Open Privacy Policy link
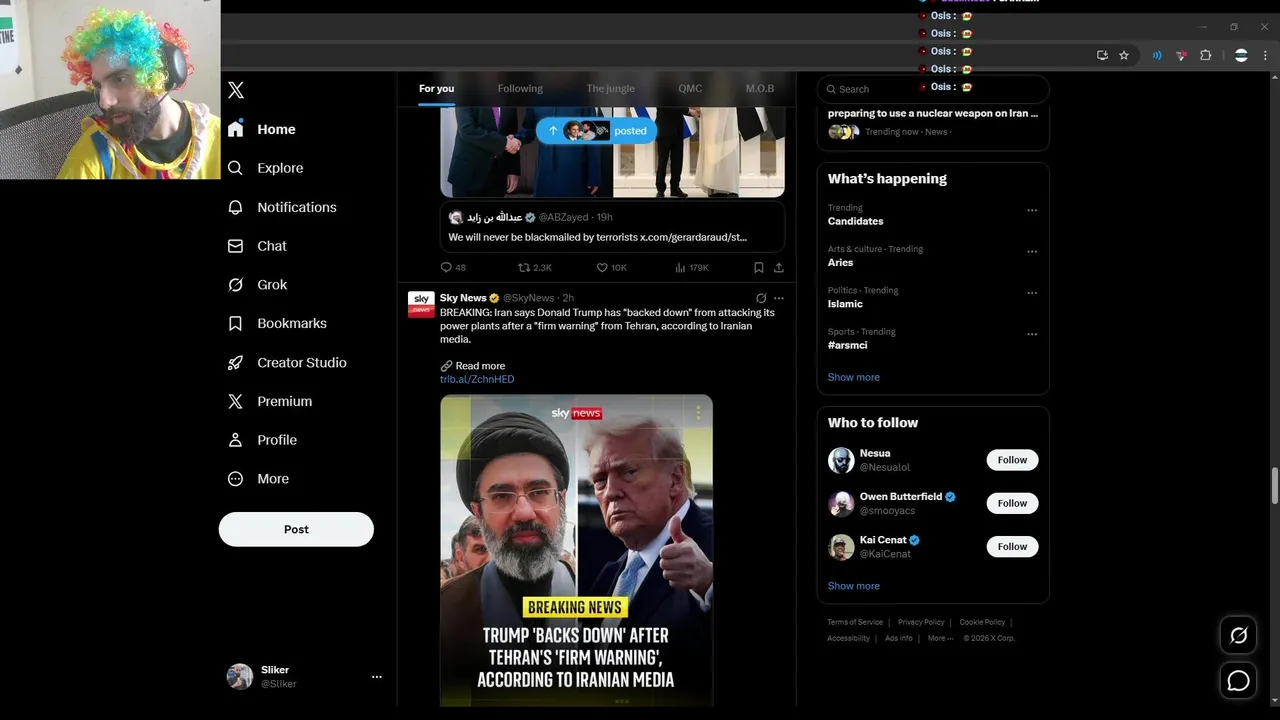This screenshot has height=720, width=1280. pyautogui.click(x=921, y=622)
